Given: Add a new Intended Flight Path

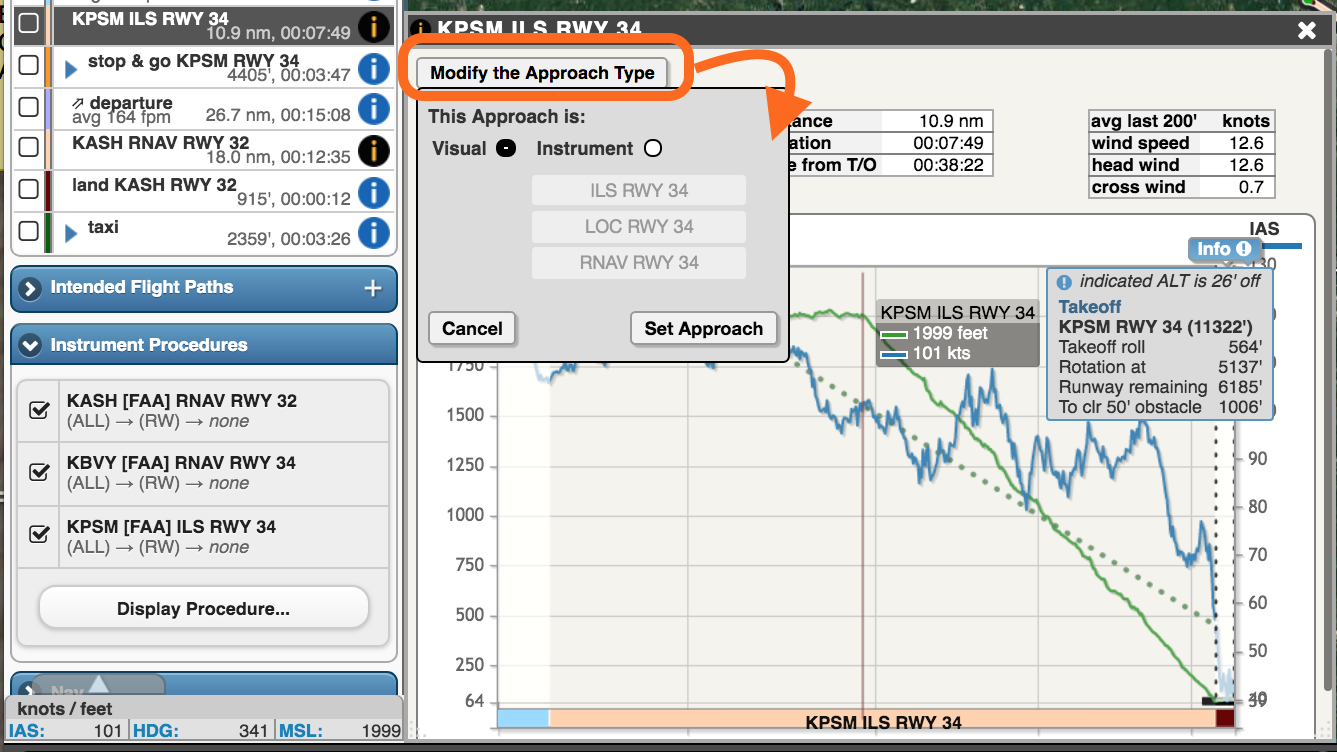Looking at the screenshot, I should click(373, 288).
